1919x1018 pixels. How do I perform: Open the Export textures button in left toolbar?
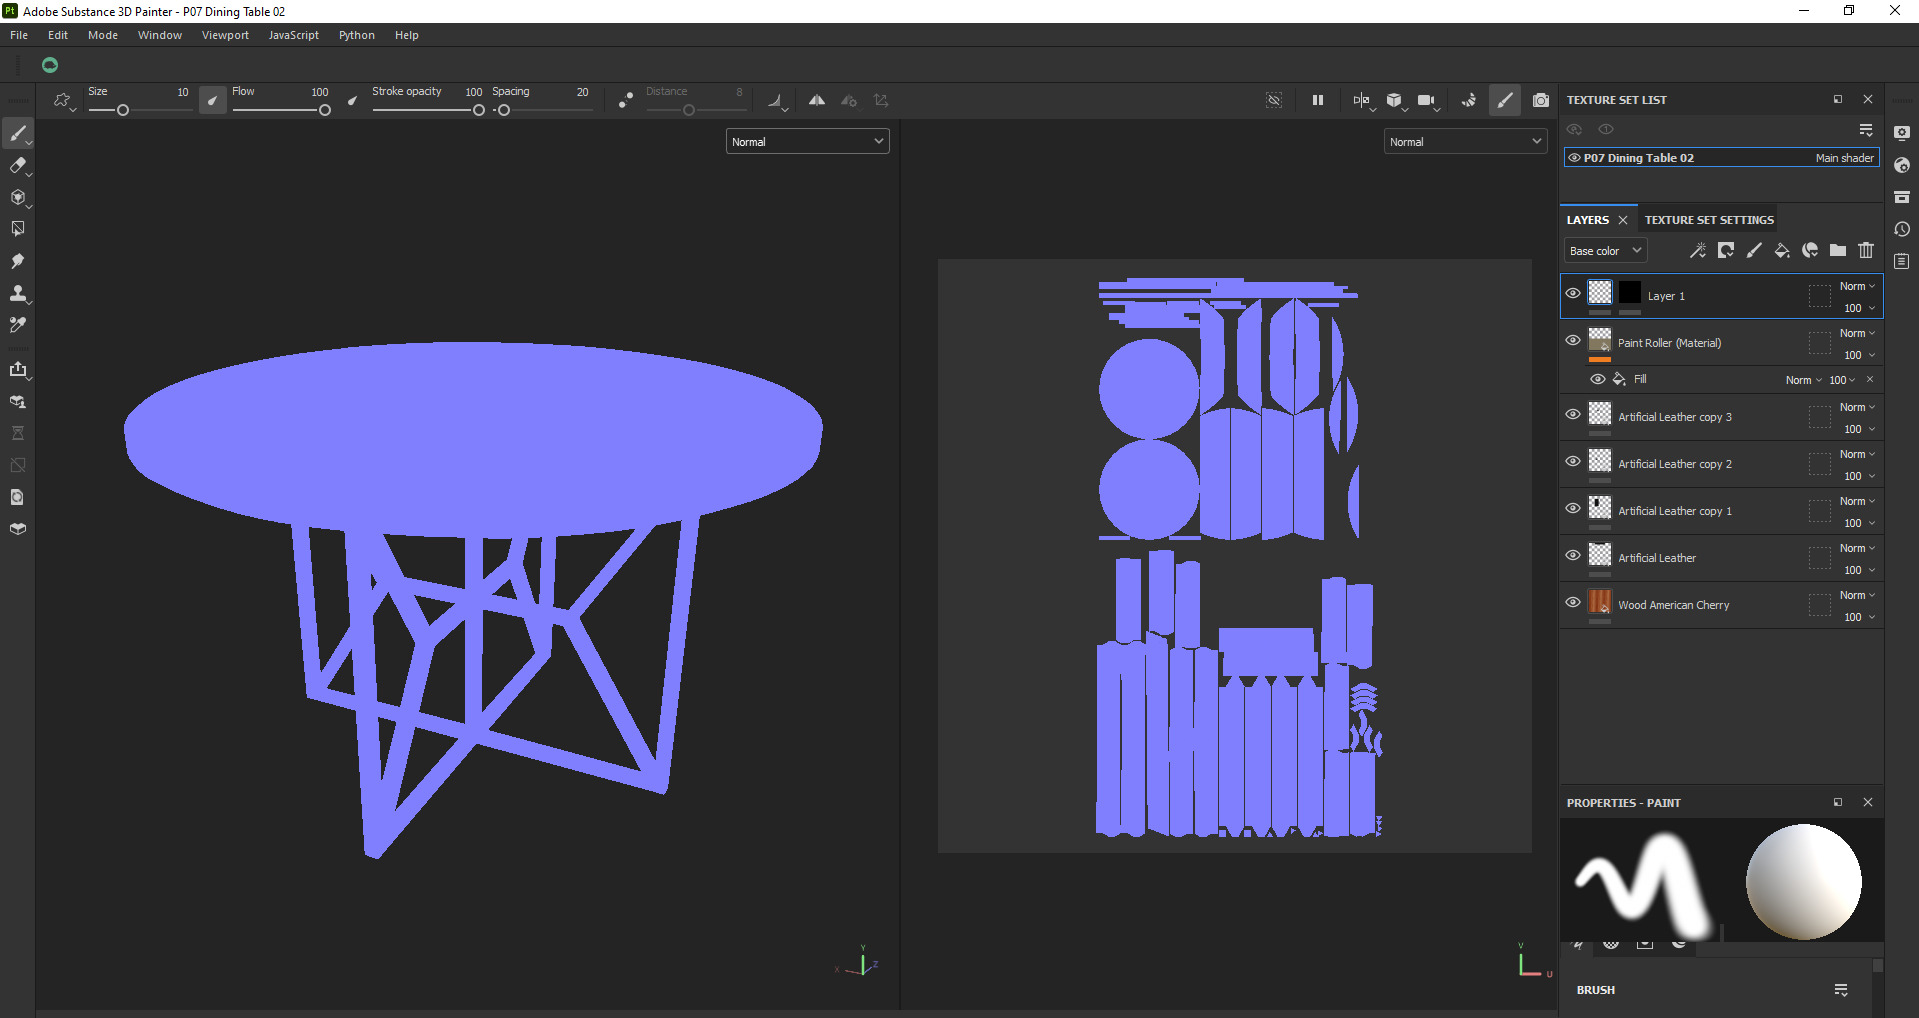click(x=18, y=369)
